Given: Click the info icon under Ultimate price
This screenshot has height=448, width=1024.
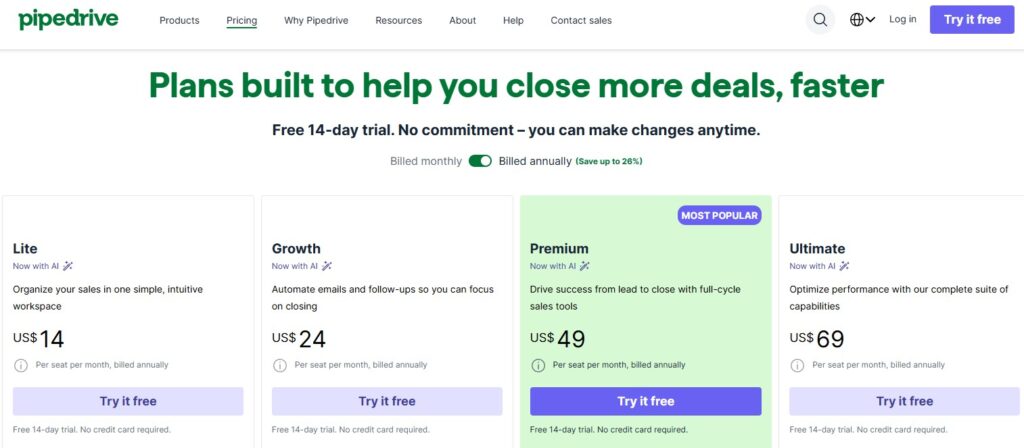Looking at the screenshot, I should (x=796, y=365).
